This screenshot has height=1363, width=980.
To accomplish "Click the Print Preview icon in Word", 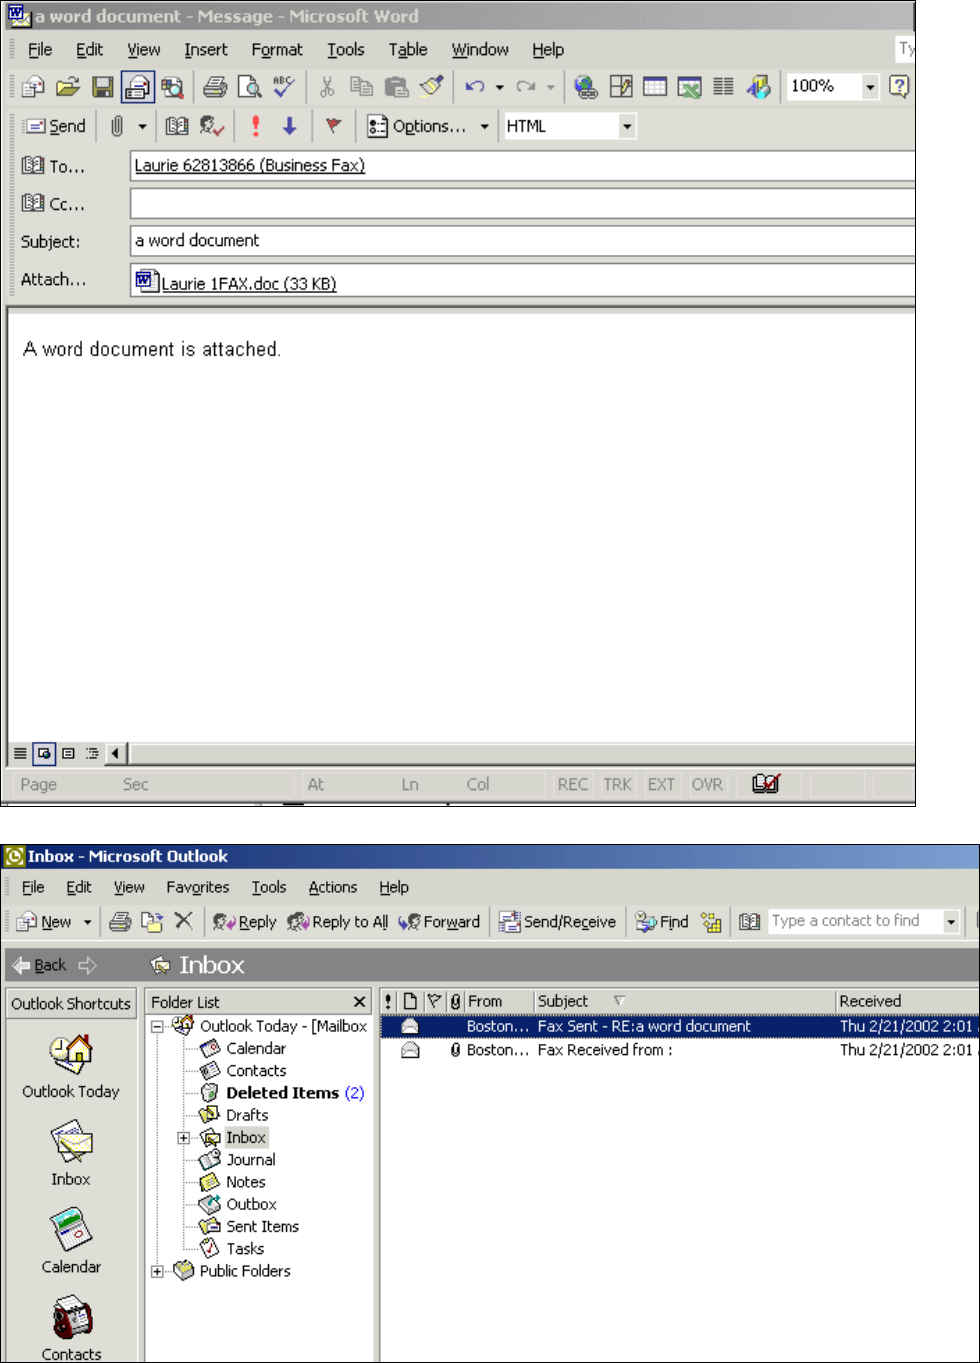I will (x=249, y=87).
